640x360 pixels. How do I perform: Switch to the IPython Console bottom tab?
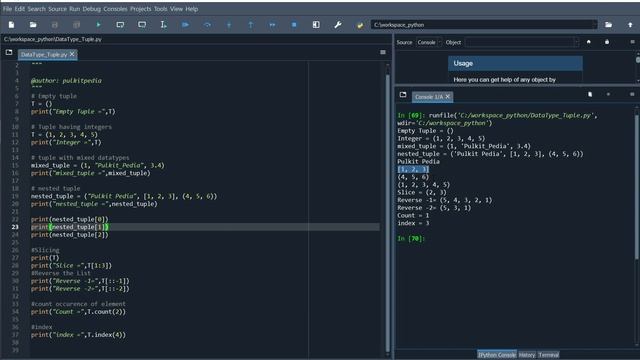(497, 355)
